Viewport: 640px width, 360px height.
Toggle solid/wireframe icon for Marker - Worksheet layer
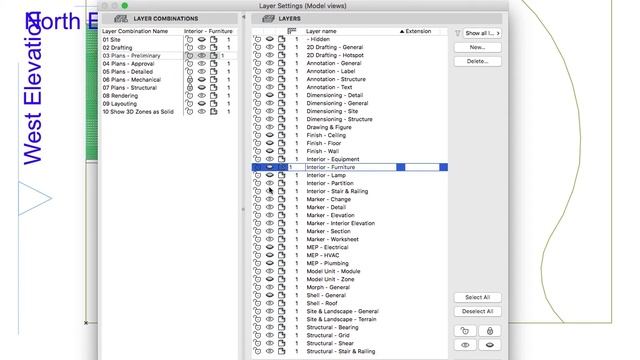point(282,239)
